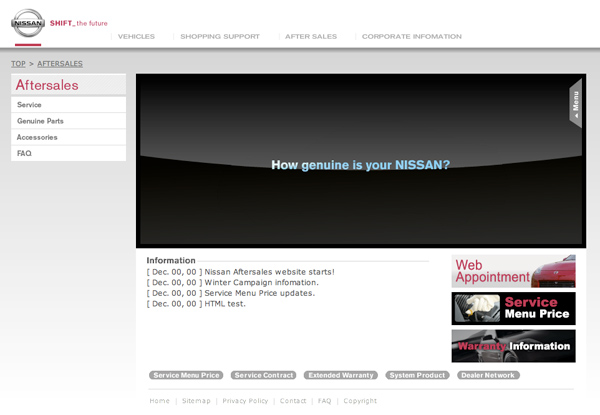Image resolution: width=600 pixels, height=415 pixels.
Task: Open the Service Menu Price banner
Action: (x=513, y=308)
